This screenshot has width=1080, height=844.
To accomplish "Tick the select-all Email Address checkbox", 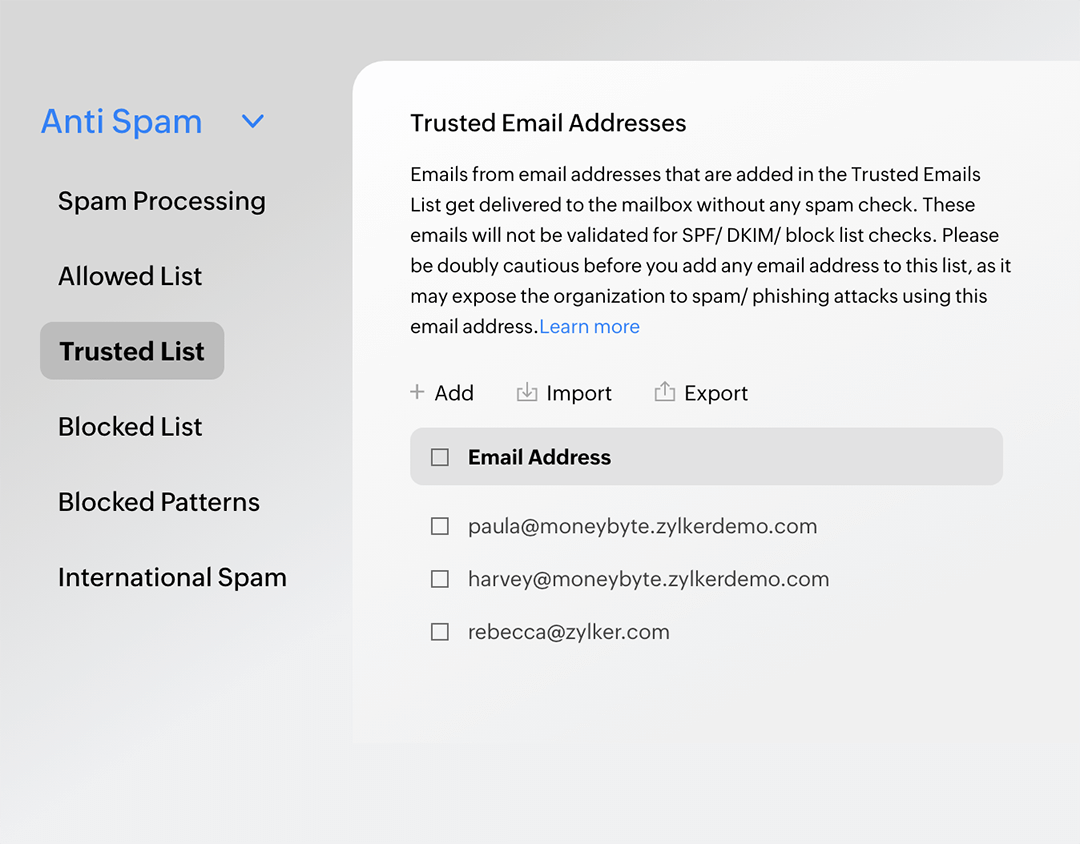I will pyautogui.click(x=440, y=457).
